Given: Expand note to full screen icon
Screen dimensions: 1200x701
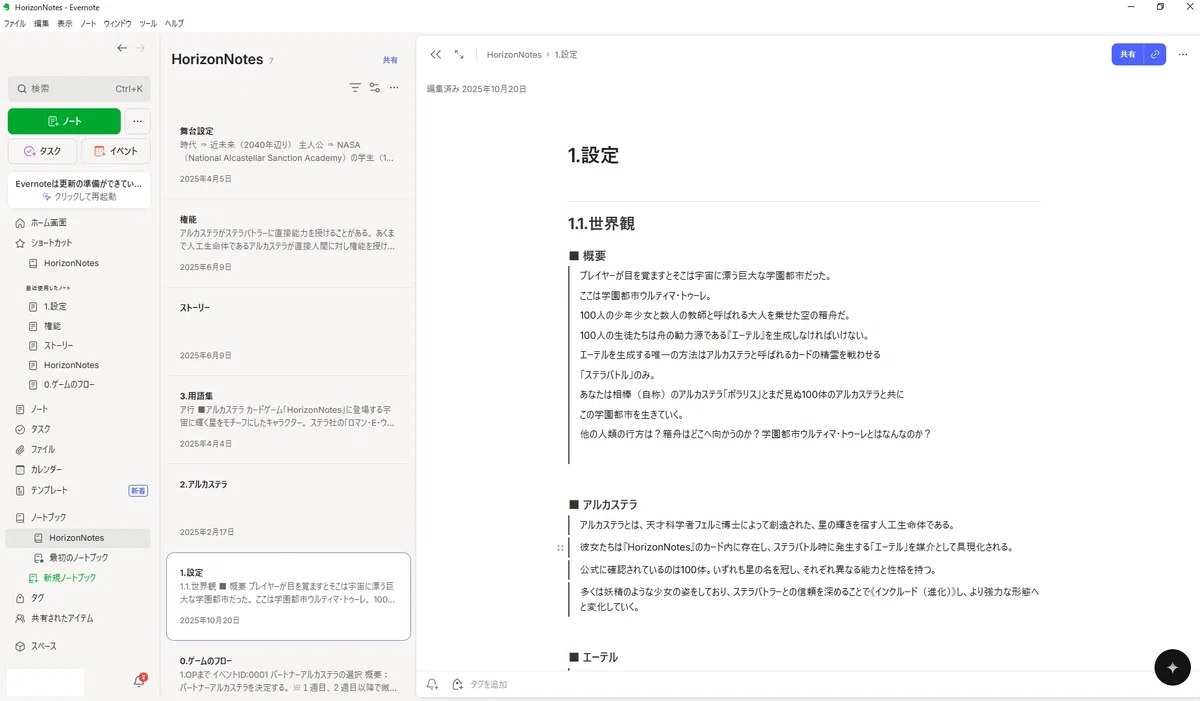Looking at the screenshot, I should pos(459,55).
